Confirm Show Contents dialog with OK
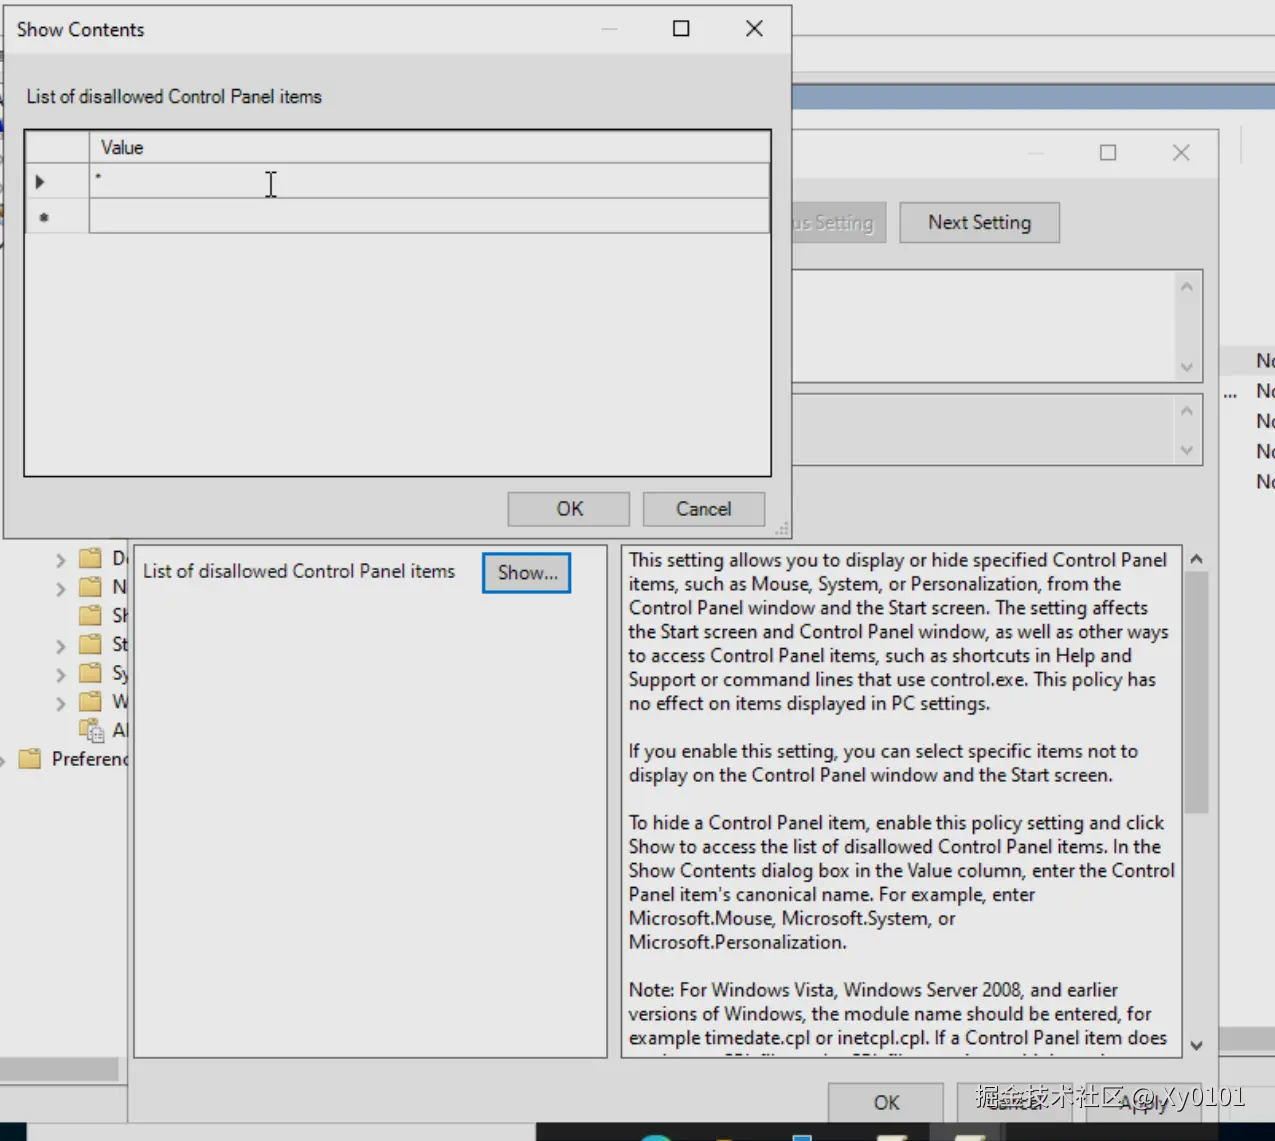 (x=568, y=509)
